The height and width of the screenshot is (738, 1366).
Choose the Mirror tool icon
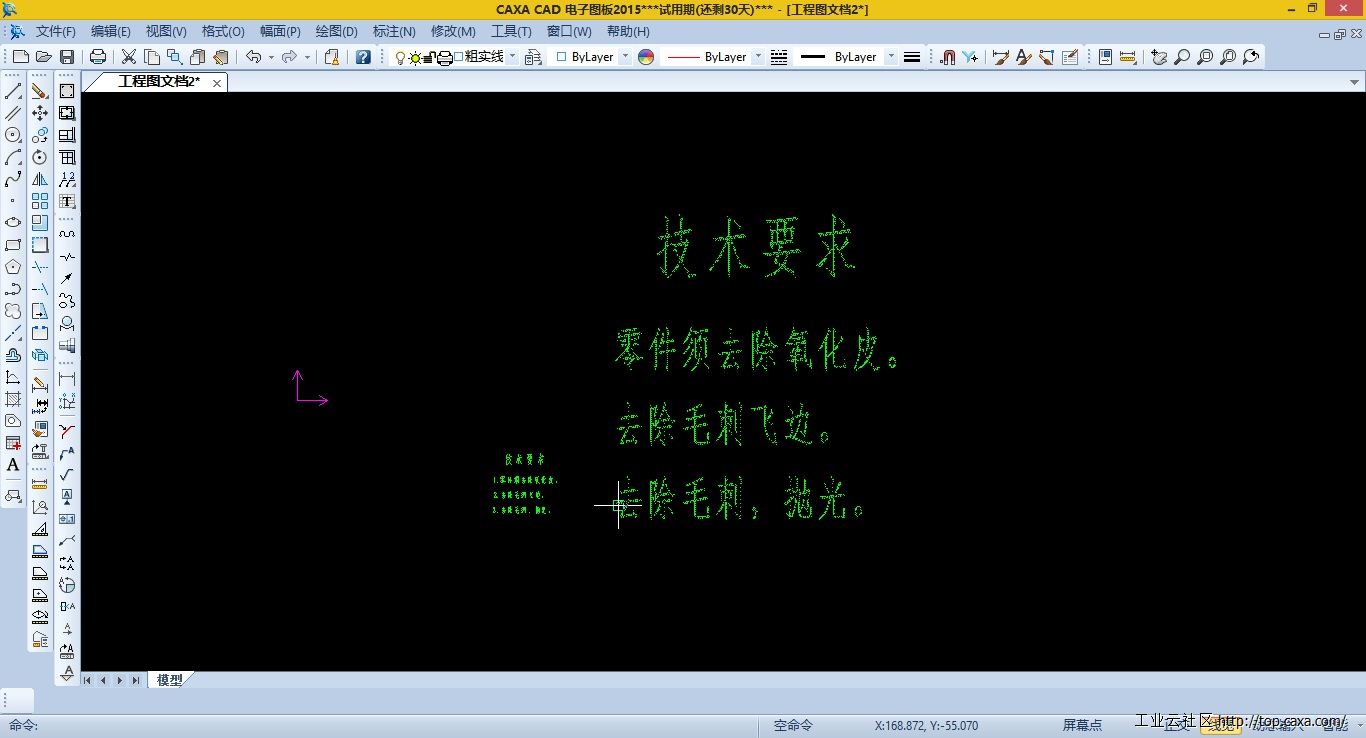click(40, 179)
